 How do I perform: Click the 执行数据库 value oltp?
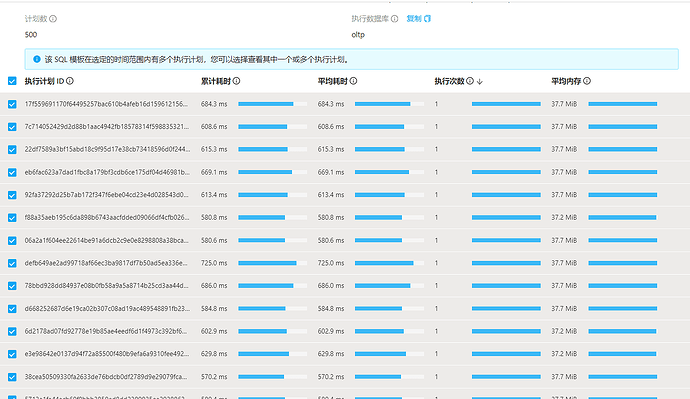point(358,35)
